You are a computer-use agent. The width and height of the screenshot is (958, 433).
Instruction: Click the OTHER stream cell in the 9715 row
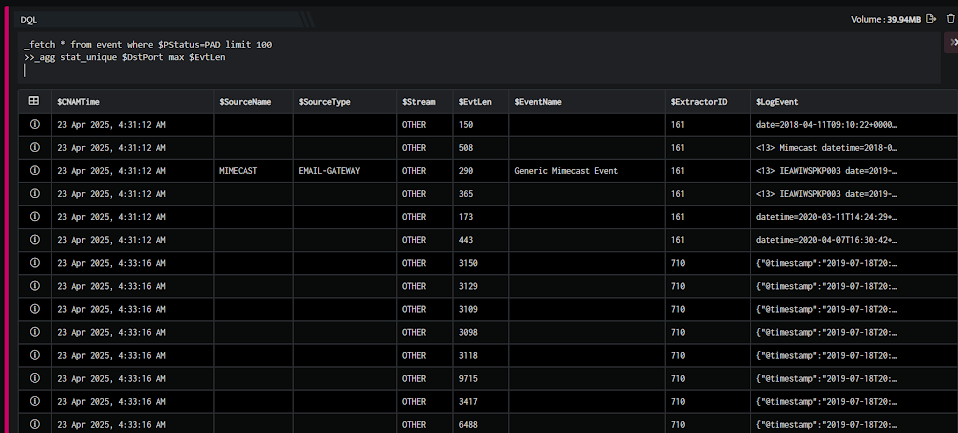click(414, 379)
